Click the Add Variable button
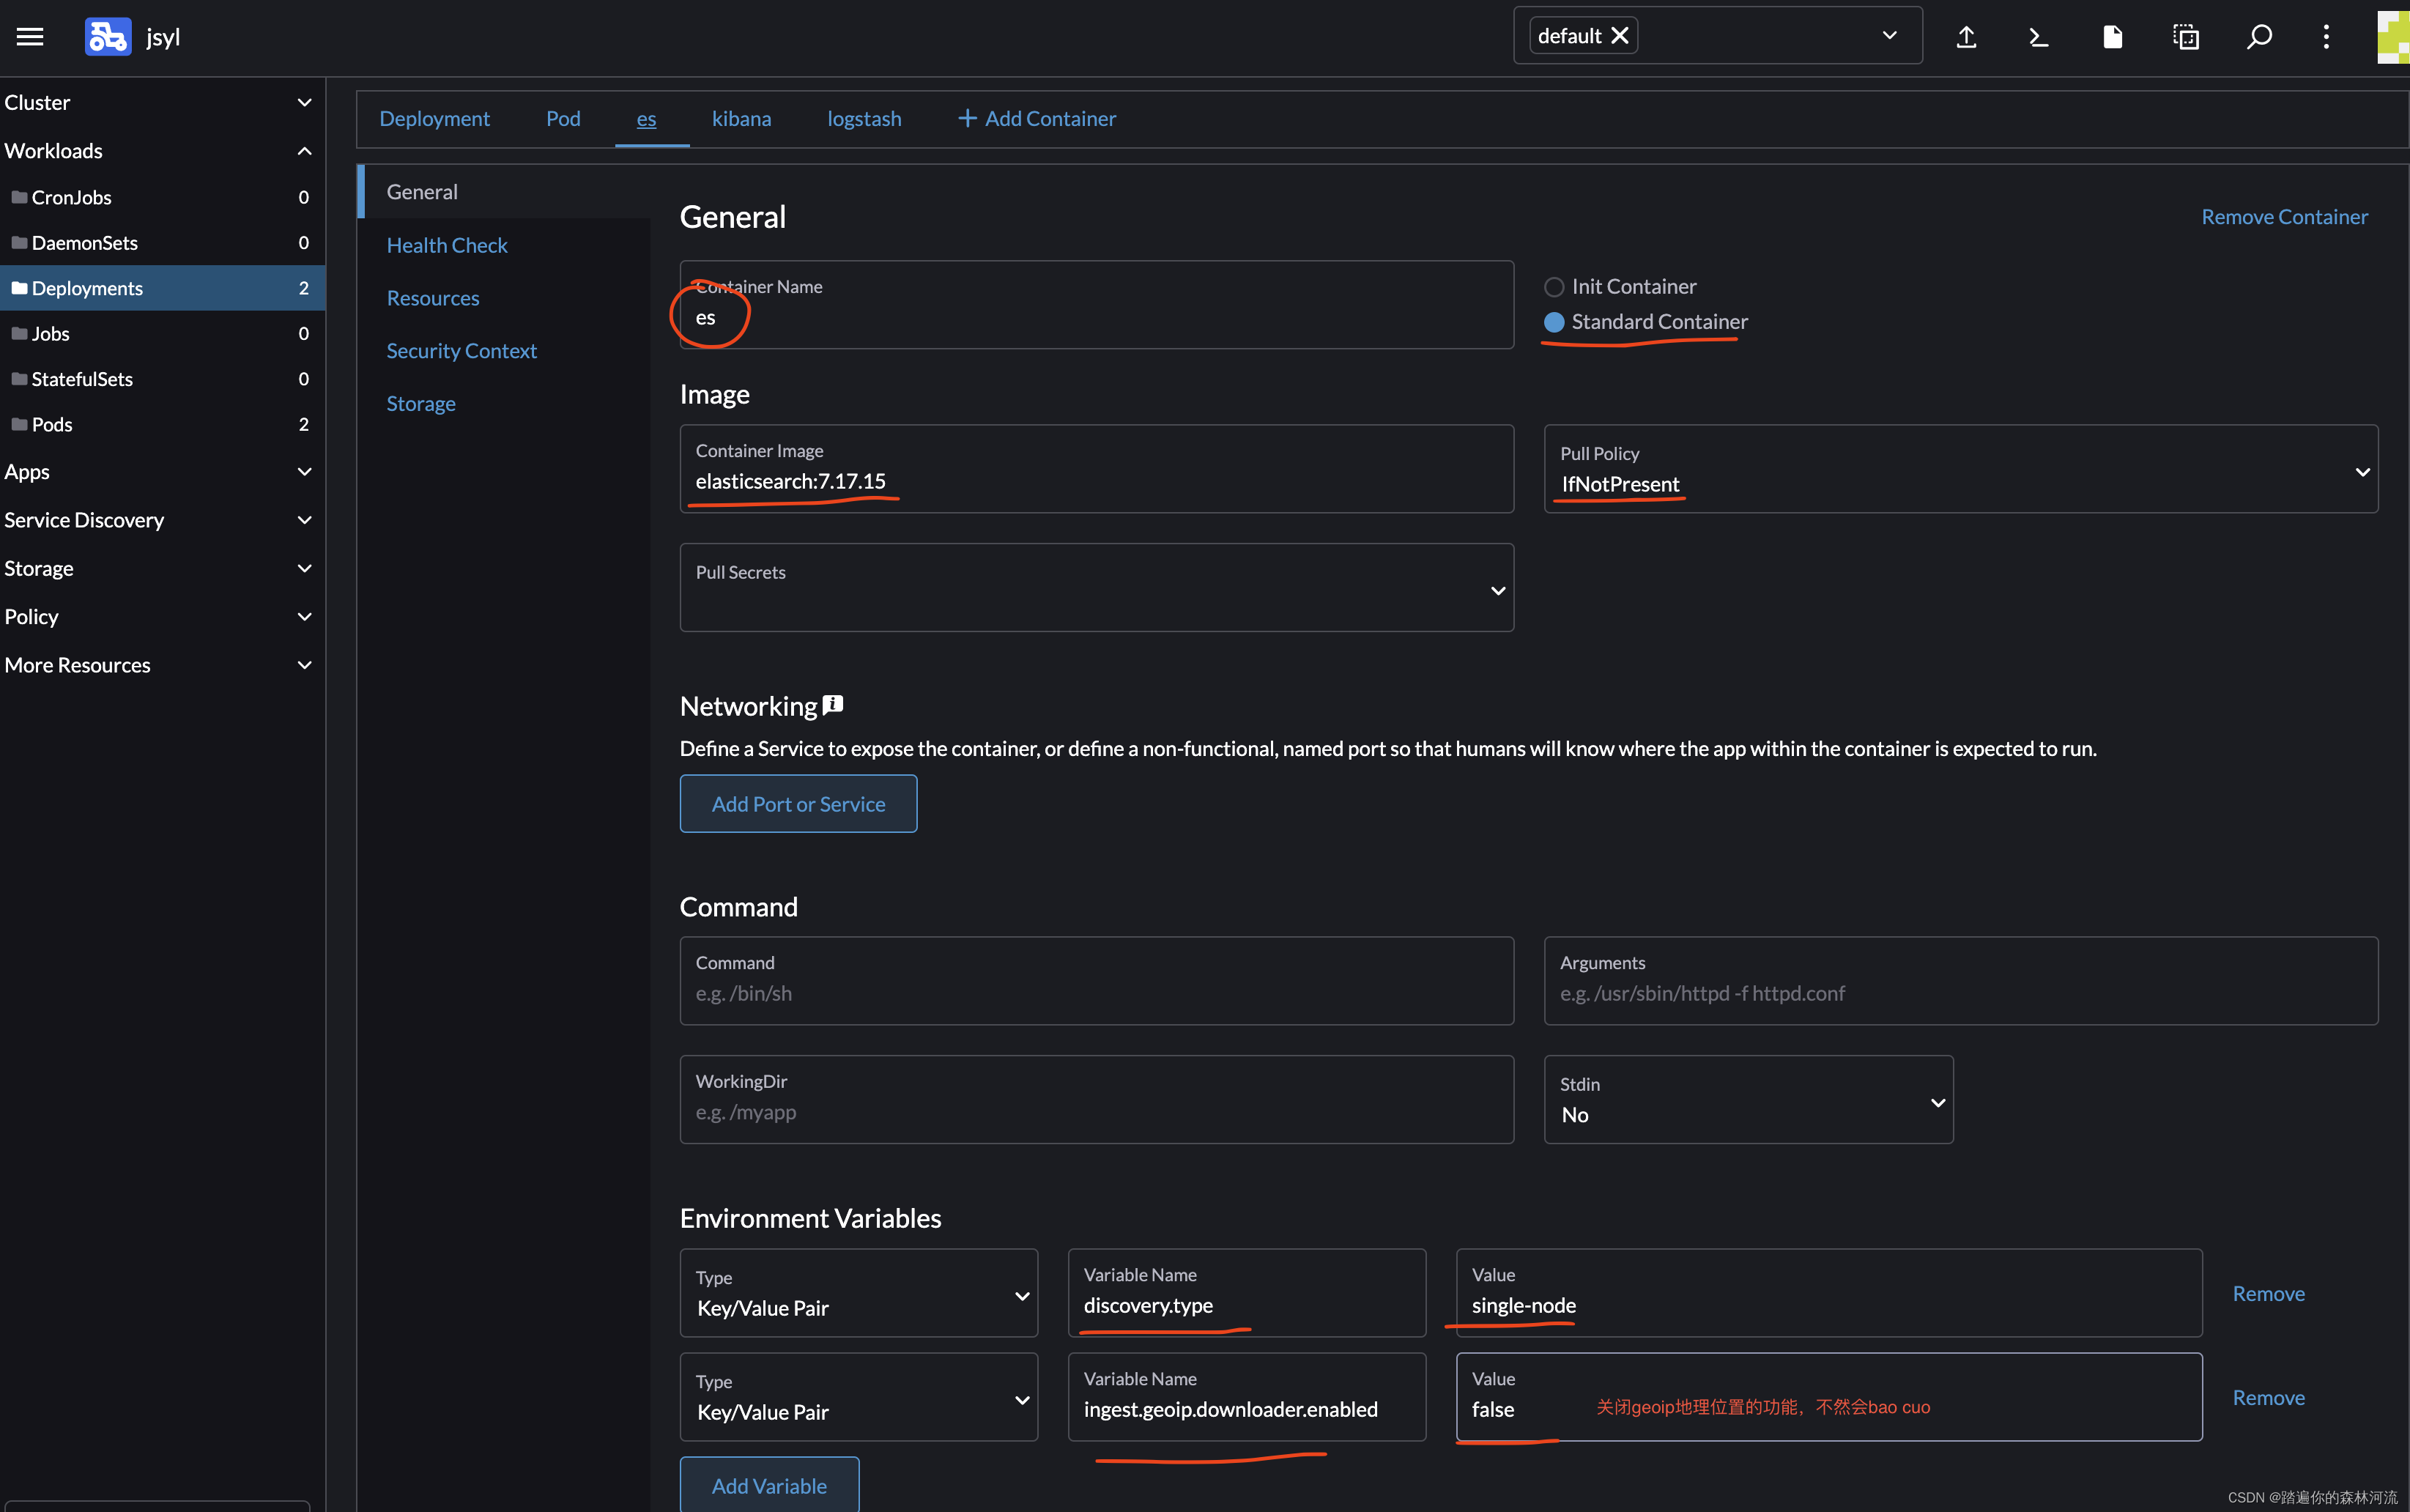This screenshot has width=2410, height=1512. 769,1484
